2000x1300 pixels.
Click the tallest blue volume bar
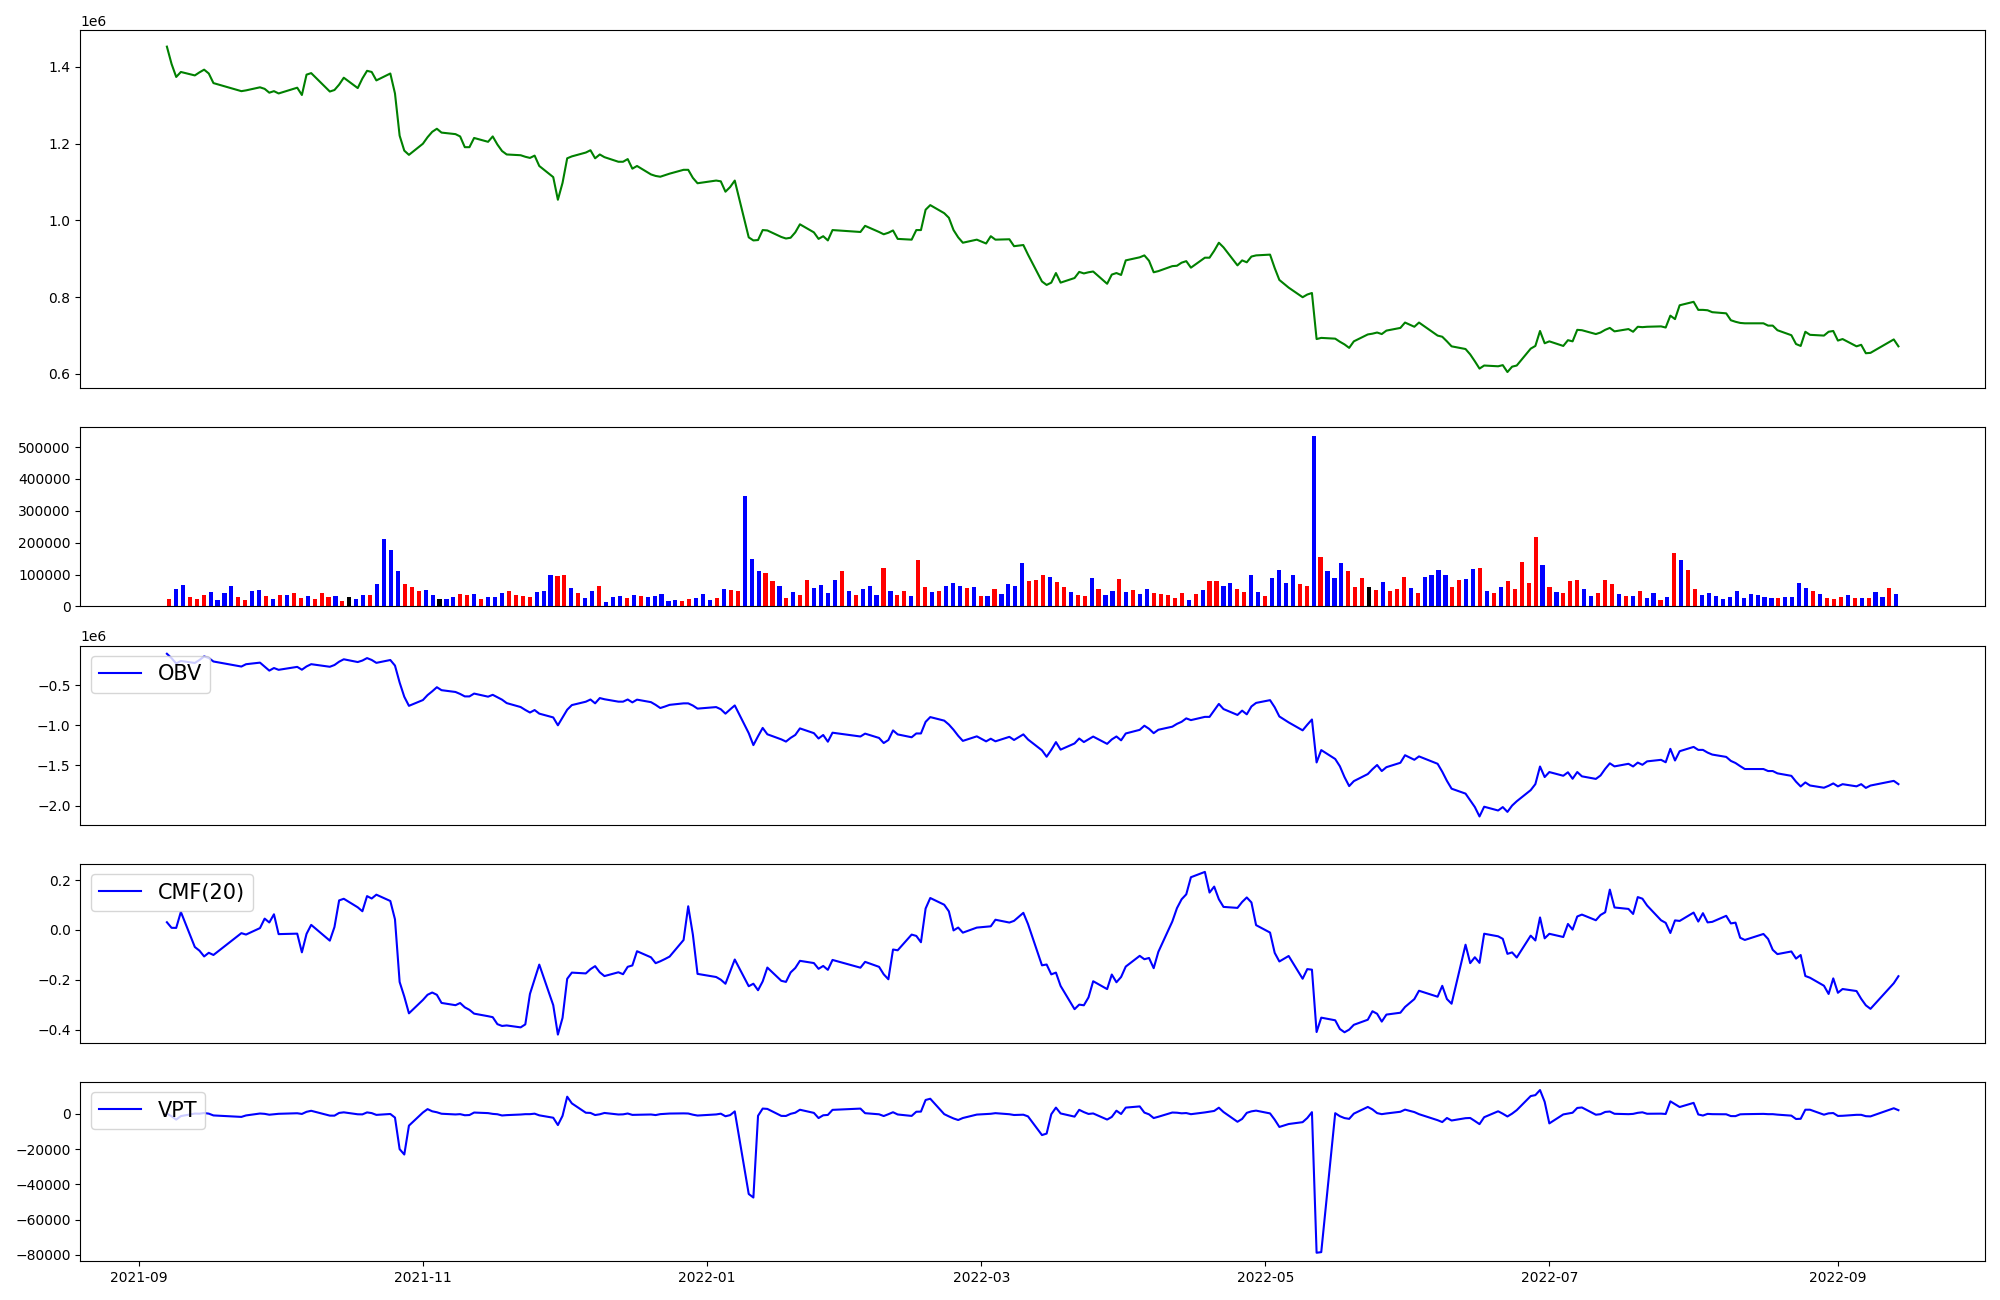click(1314, 520)
